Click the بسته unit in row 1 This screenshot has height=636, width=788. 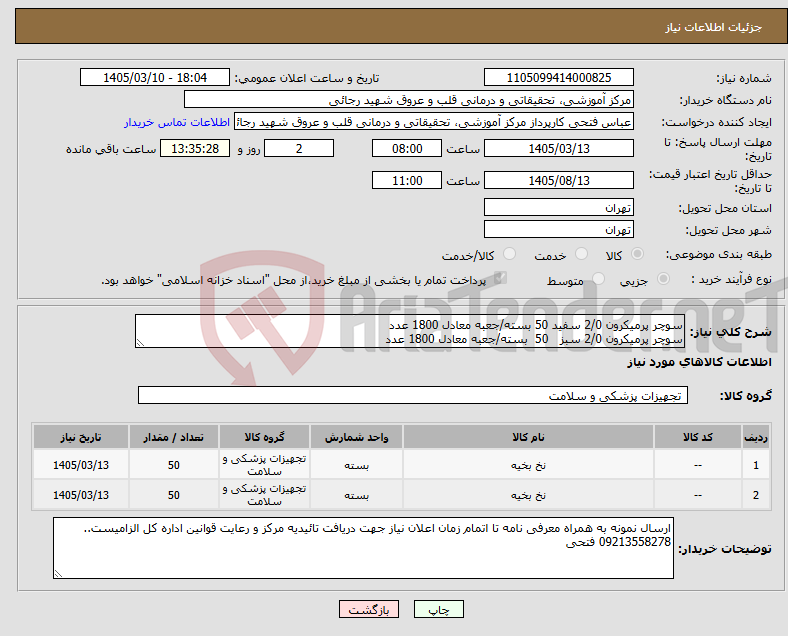pos(356,466)
